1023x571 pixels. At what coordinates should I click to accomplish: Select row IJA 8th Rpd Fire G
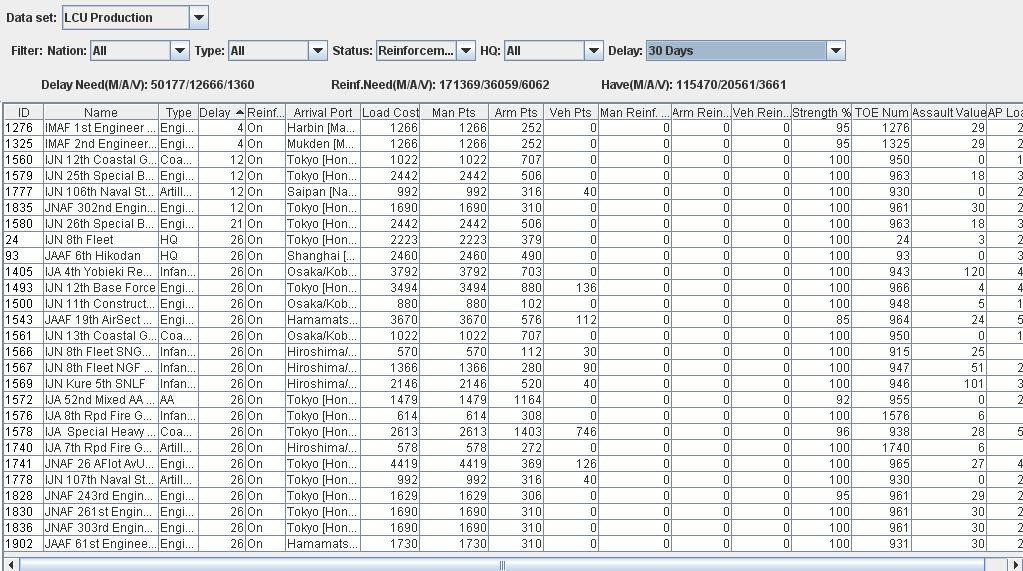click(512, 416)
